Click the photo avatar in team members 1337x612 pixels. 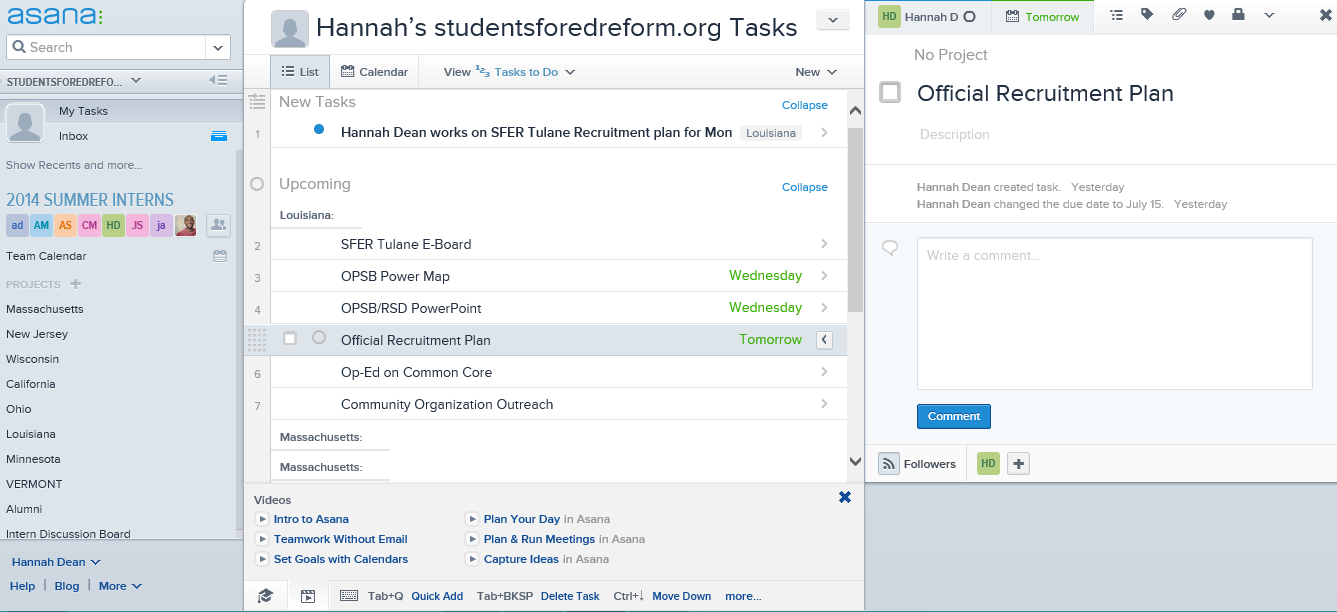pos(186,226)
